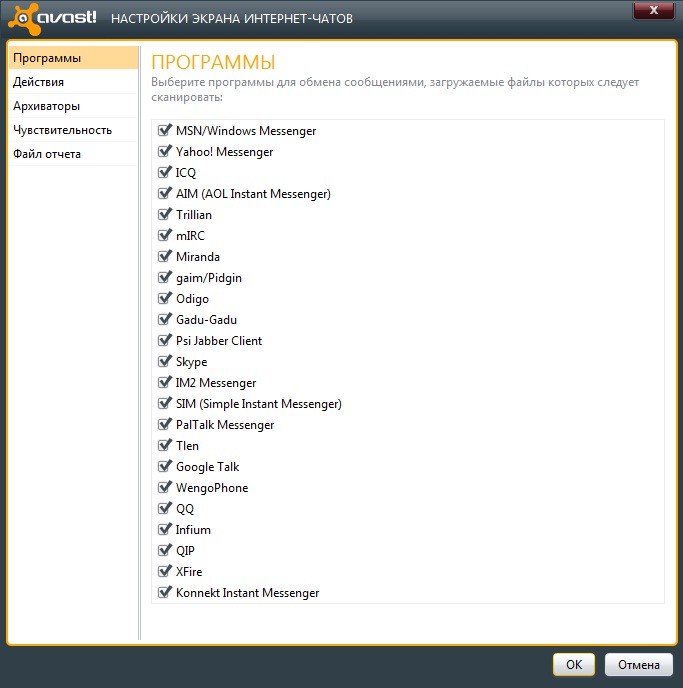The image size is (683, 688).
Task: Toggle the Trillian checkbox
Action: coord(164,215)
